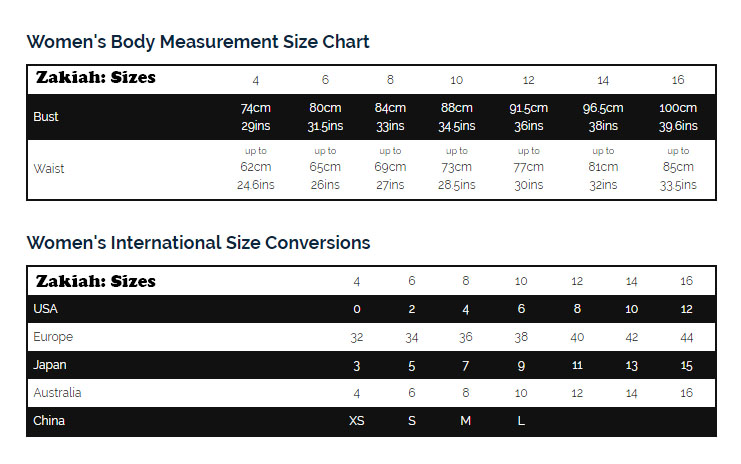The height and width of the screenshot is (464, 741).
Task: Click the 85cm waist measurement cell
Action: pos(678,169)
